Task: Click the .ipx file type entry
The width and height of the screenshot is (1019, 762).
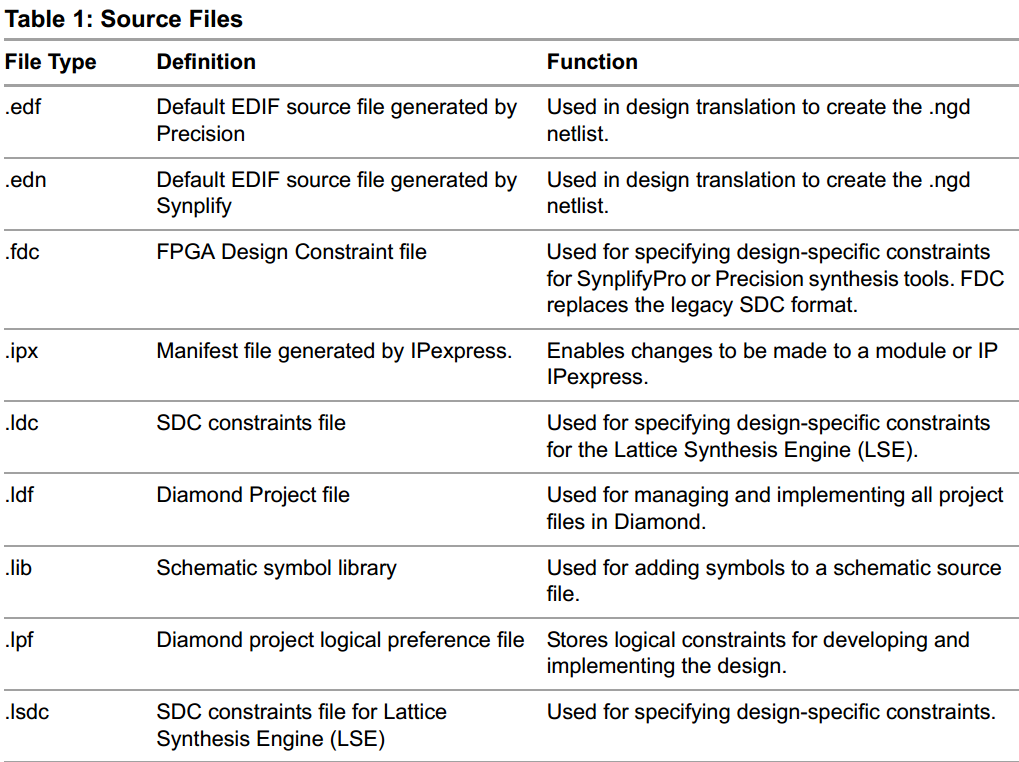Action: tap(23, 351)
